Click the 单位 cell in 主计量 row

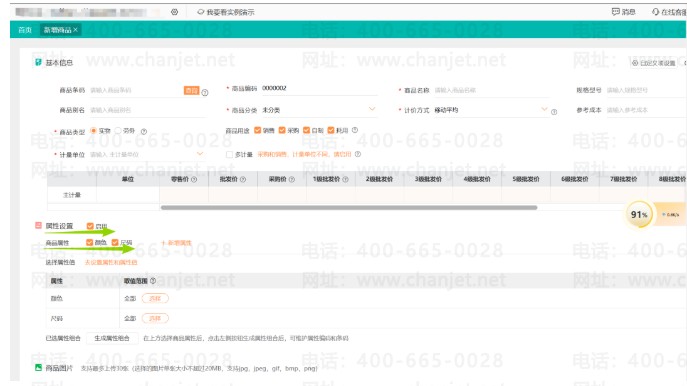(x=128, y=195)
